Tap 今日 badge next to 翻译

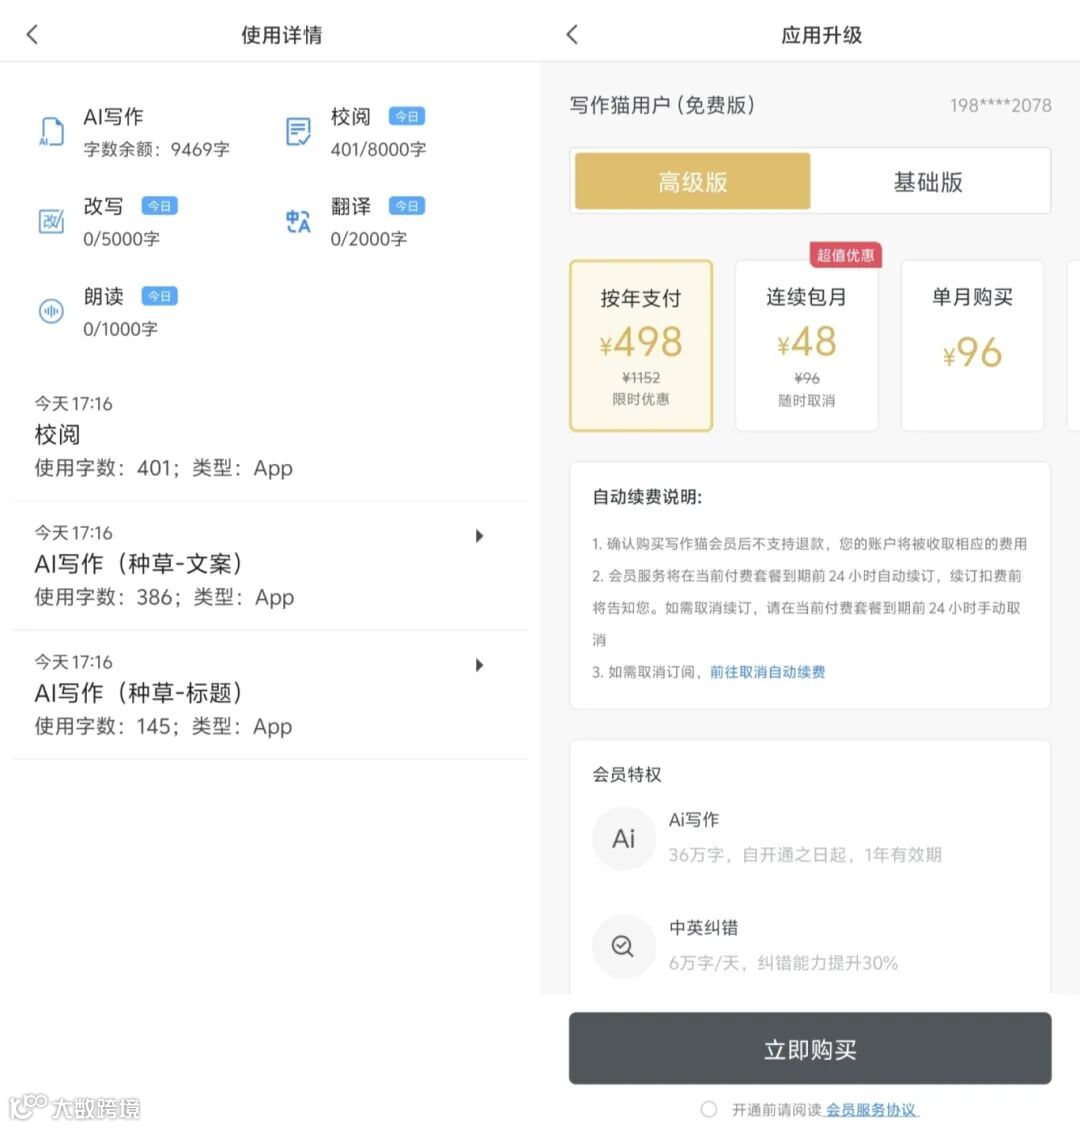click(x=407, y=206)
